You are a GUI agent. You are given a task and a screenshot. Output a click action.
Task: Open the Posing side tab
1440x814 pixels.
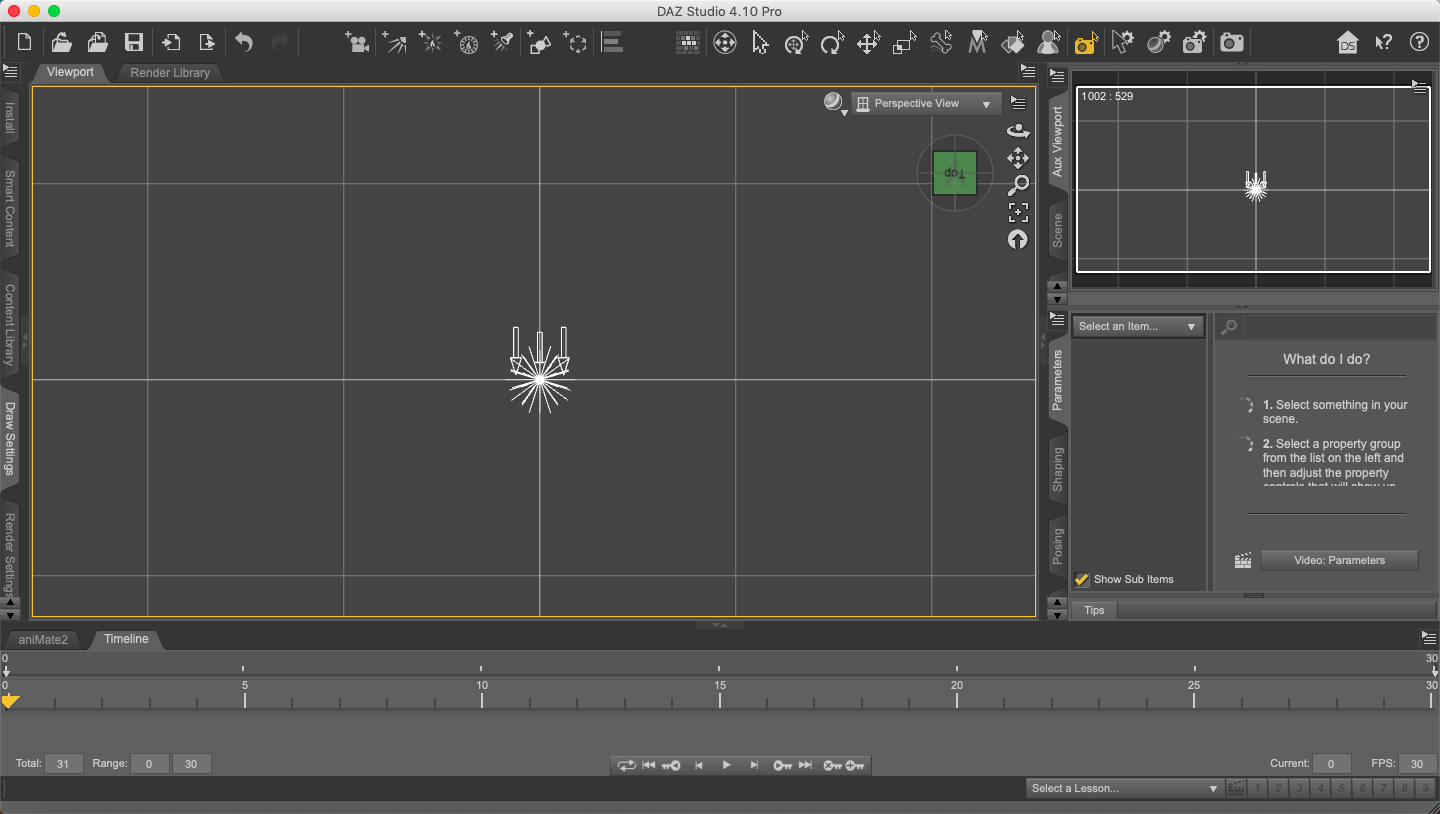pyautogui.click(x=1057, y=546)
